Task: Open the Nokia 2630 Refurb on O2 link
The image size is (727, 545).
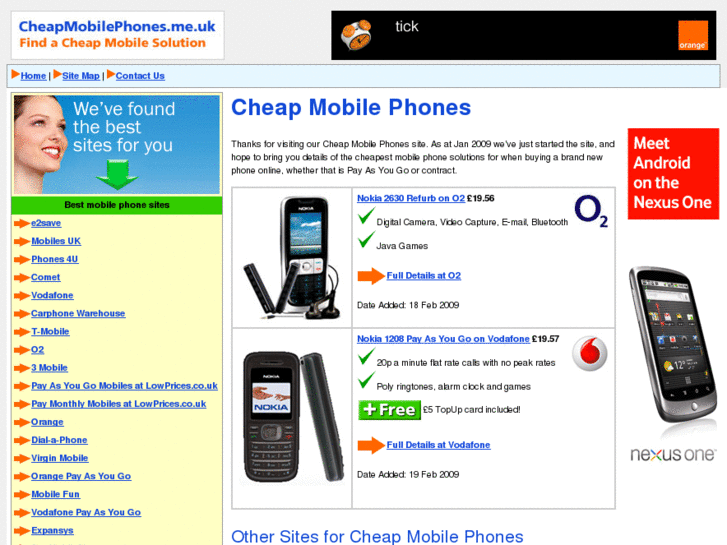Action: pyautogui.click(x=411, y=198)
